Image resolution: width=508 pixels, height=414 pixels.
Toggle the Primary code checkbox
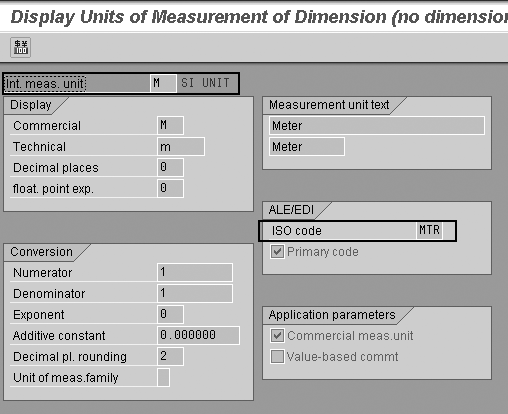pyautogui.click(x=277, y=252)
